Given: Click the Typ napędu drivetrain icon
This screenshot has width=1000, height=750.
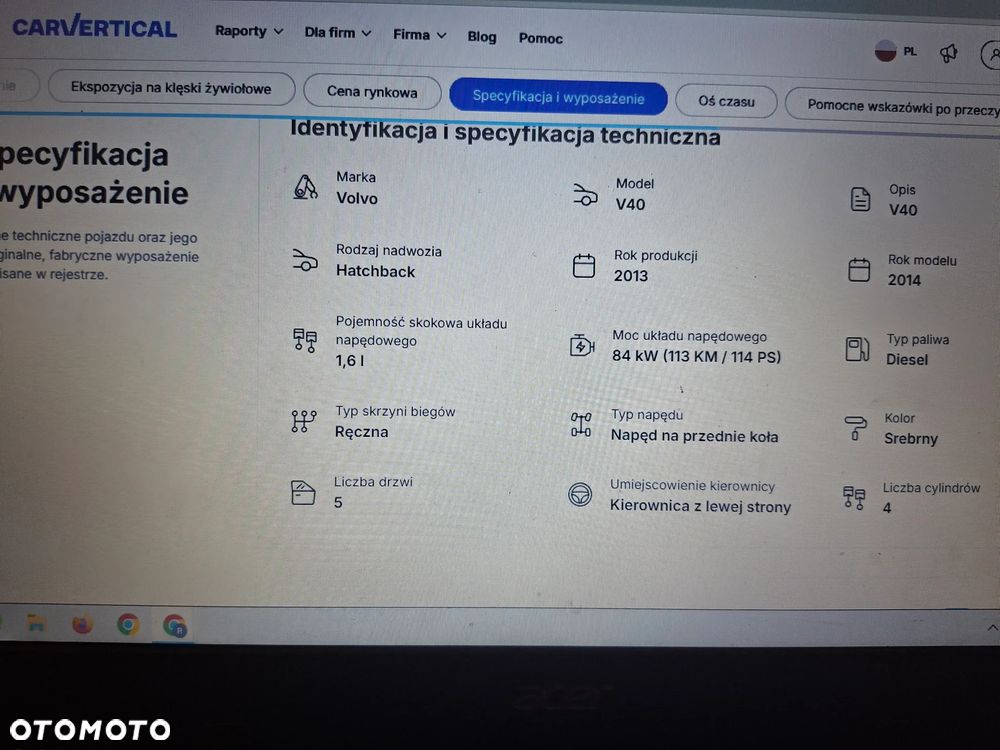Looking at the screenshot, I should click(x=581, y=425).
